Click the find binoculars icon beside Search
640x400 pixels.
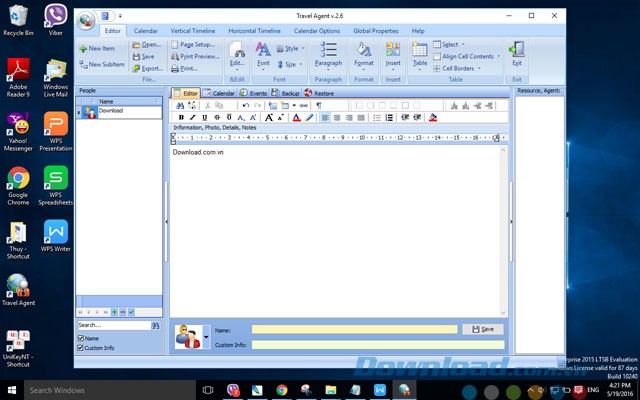point(155,326)
